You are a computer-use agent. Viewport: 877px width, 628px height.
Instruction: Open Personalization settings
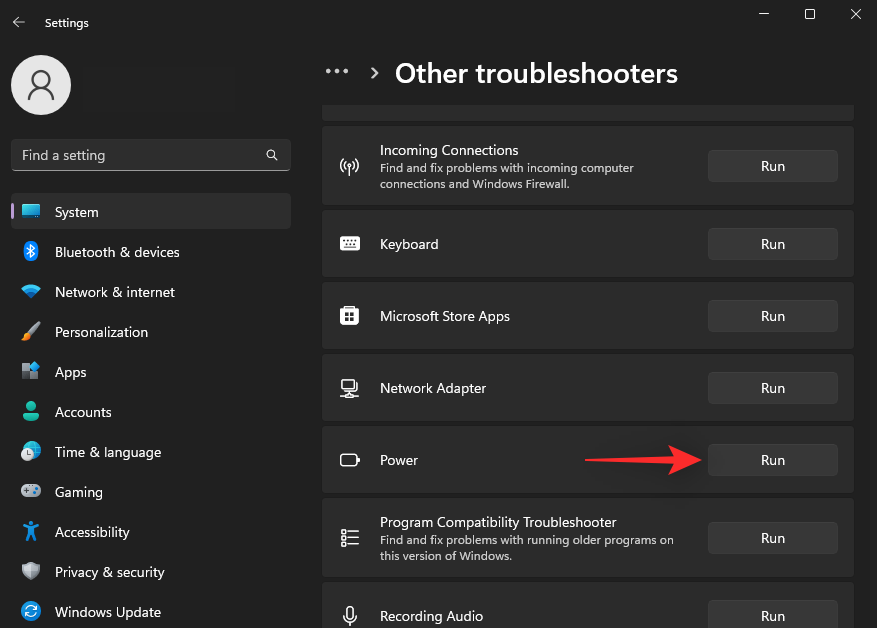click(101, 332)
